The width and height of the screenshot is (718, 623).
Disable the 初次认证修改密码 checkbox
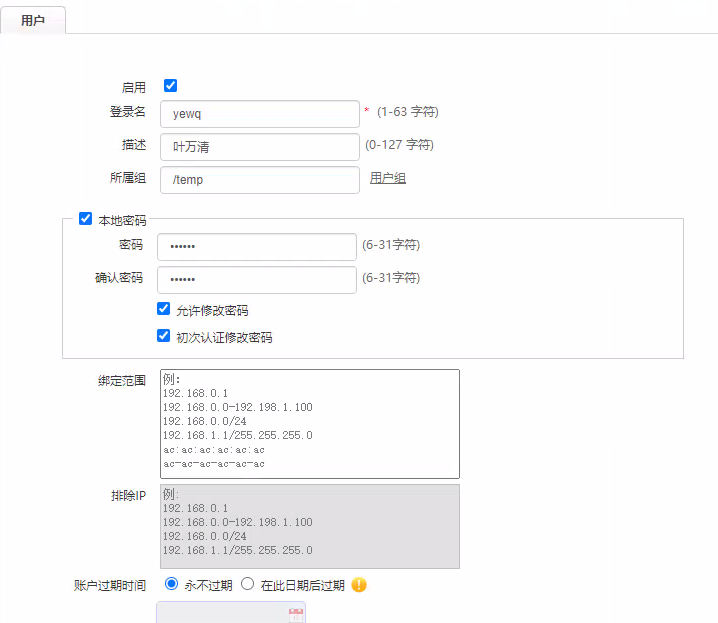click(x=164, y=336)
